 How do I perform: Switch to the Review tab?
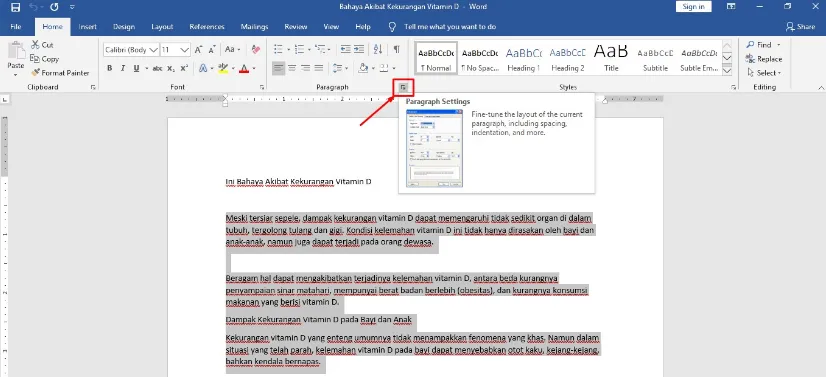coord(296,27)
